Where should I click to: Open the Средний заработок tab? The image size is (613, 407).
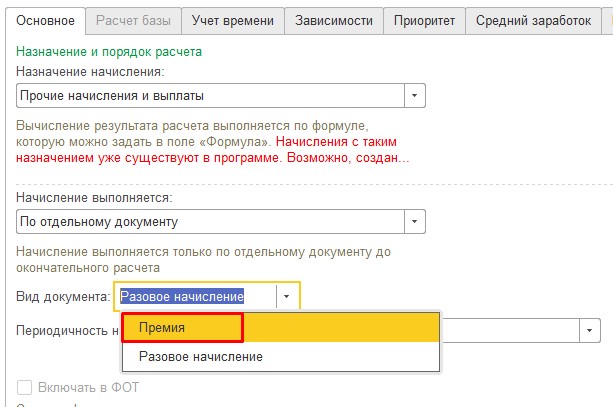[x=533, y=21]
